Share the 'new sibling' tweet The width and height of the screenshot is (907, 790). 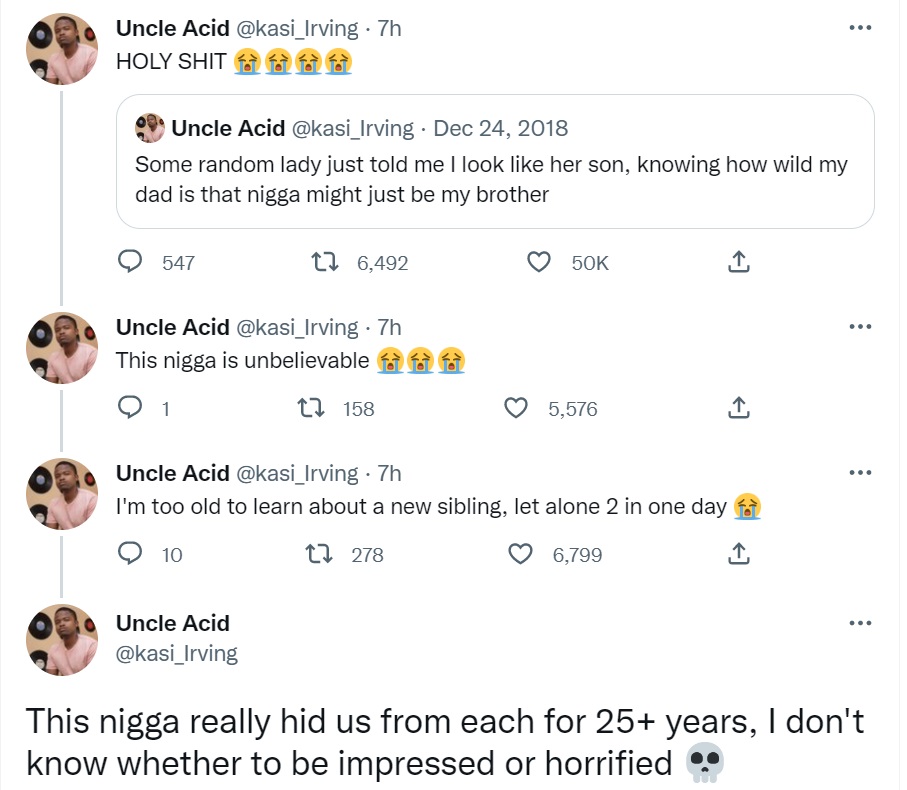point(737,554)
